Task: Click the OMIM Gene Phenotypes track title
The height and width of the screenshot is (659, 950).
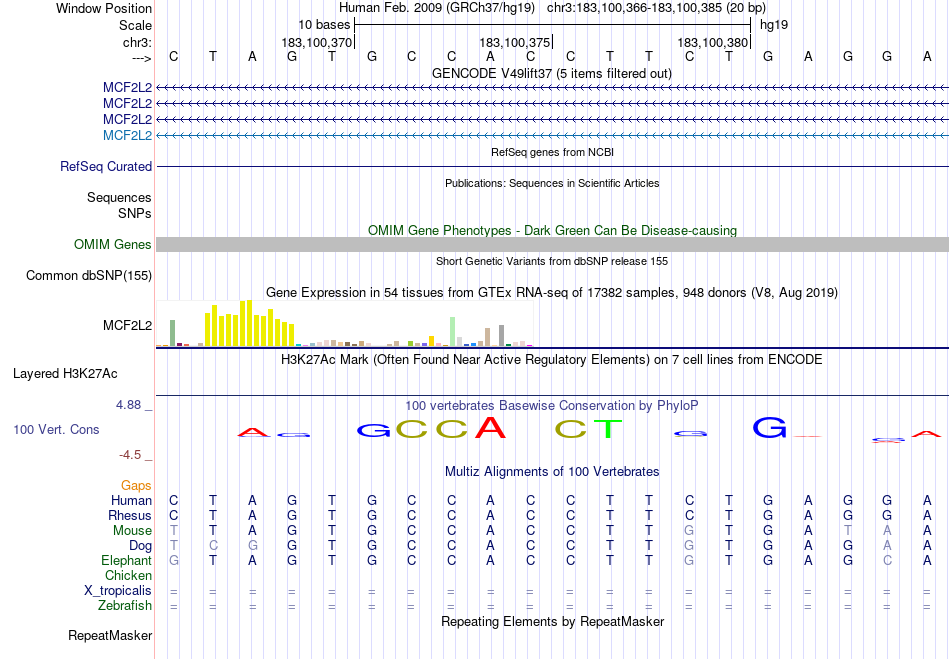Action: click(552, 231)
